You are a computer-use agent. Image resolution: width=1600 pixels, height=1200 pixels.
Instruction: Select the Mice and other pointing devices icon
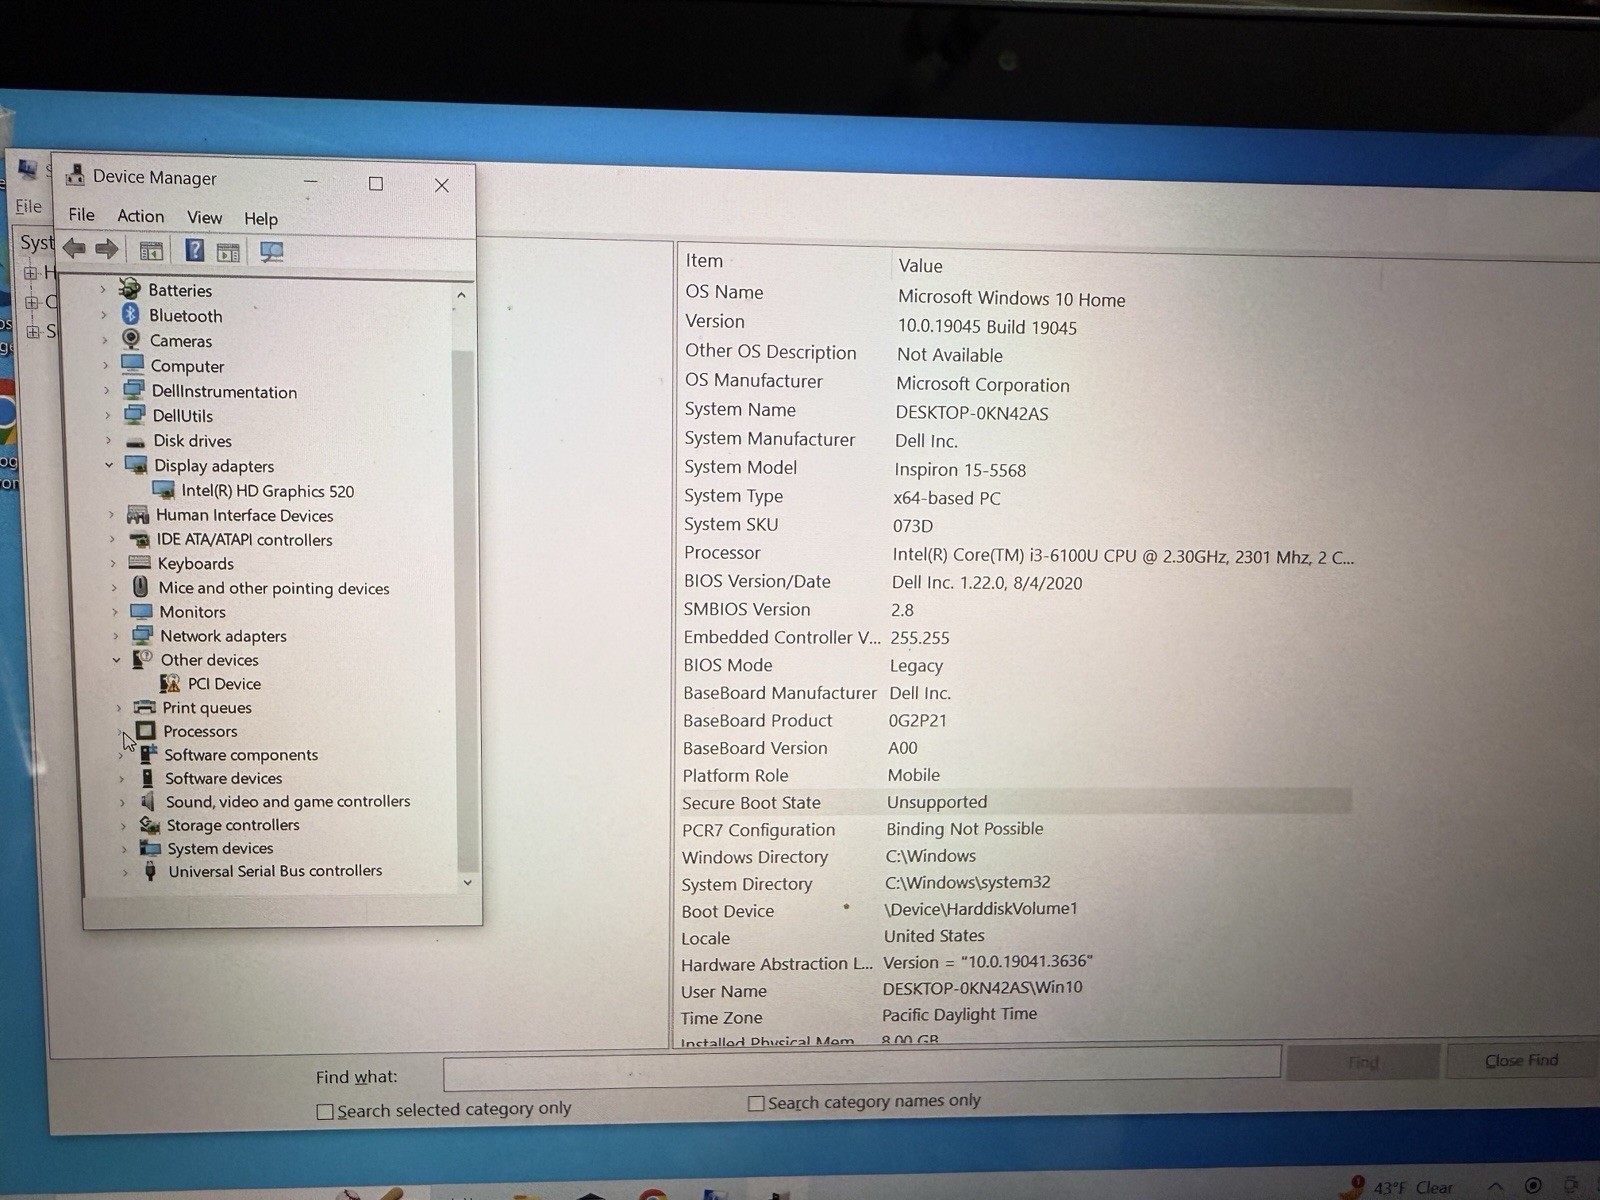pyautogui.click(x=141, y=587)
